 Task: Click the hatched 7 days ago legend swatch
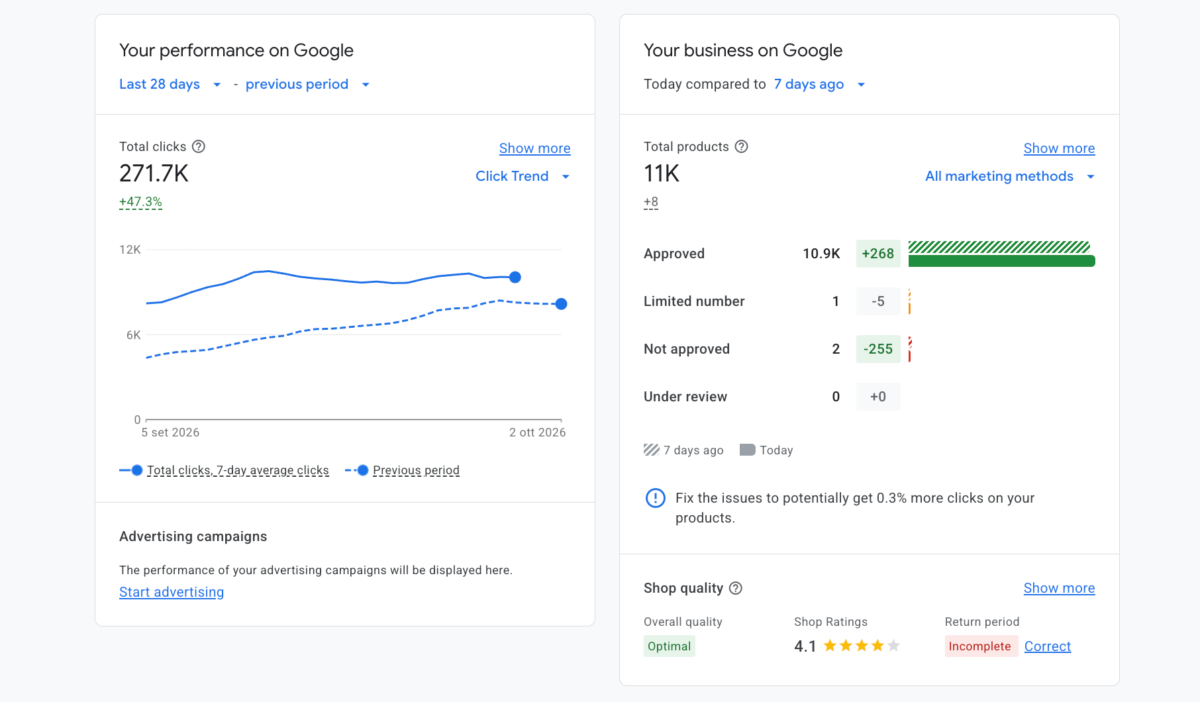click(x=651, y=450)
